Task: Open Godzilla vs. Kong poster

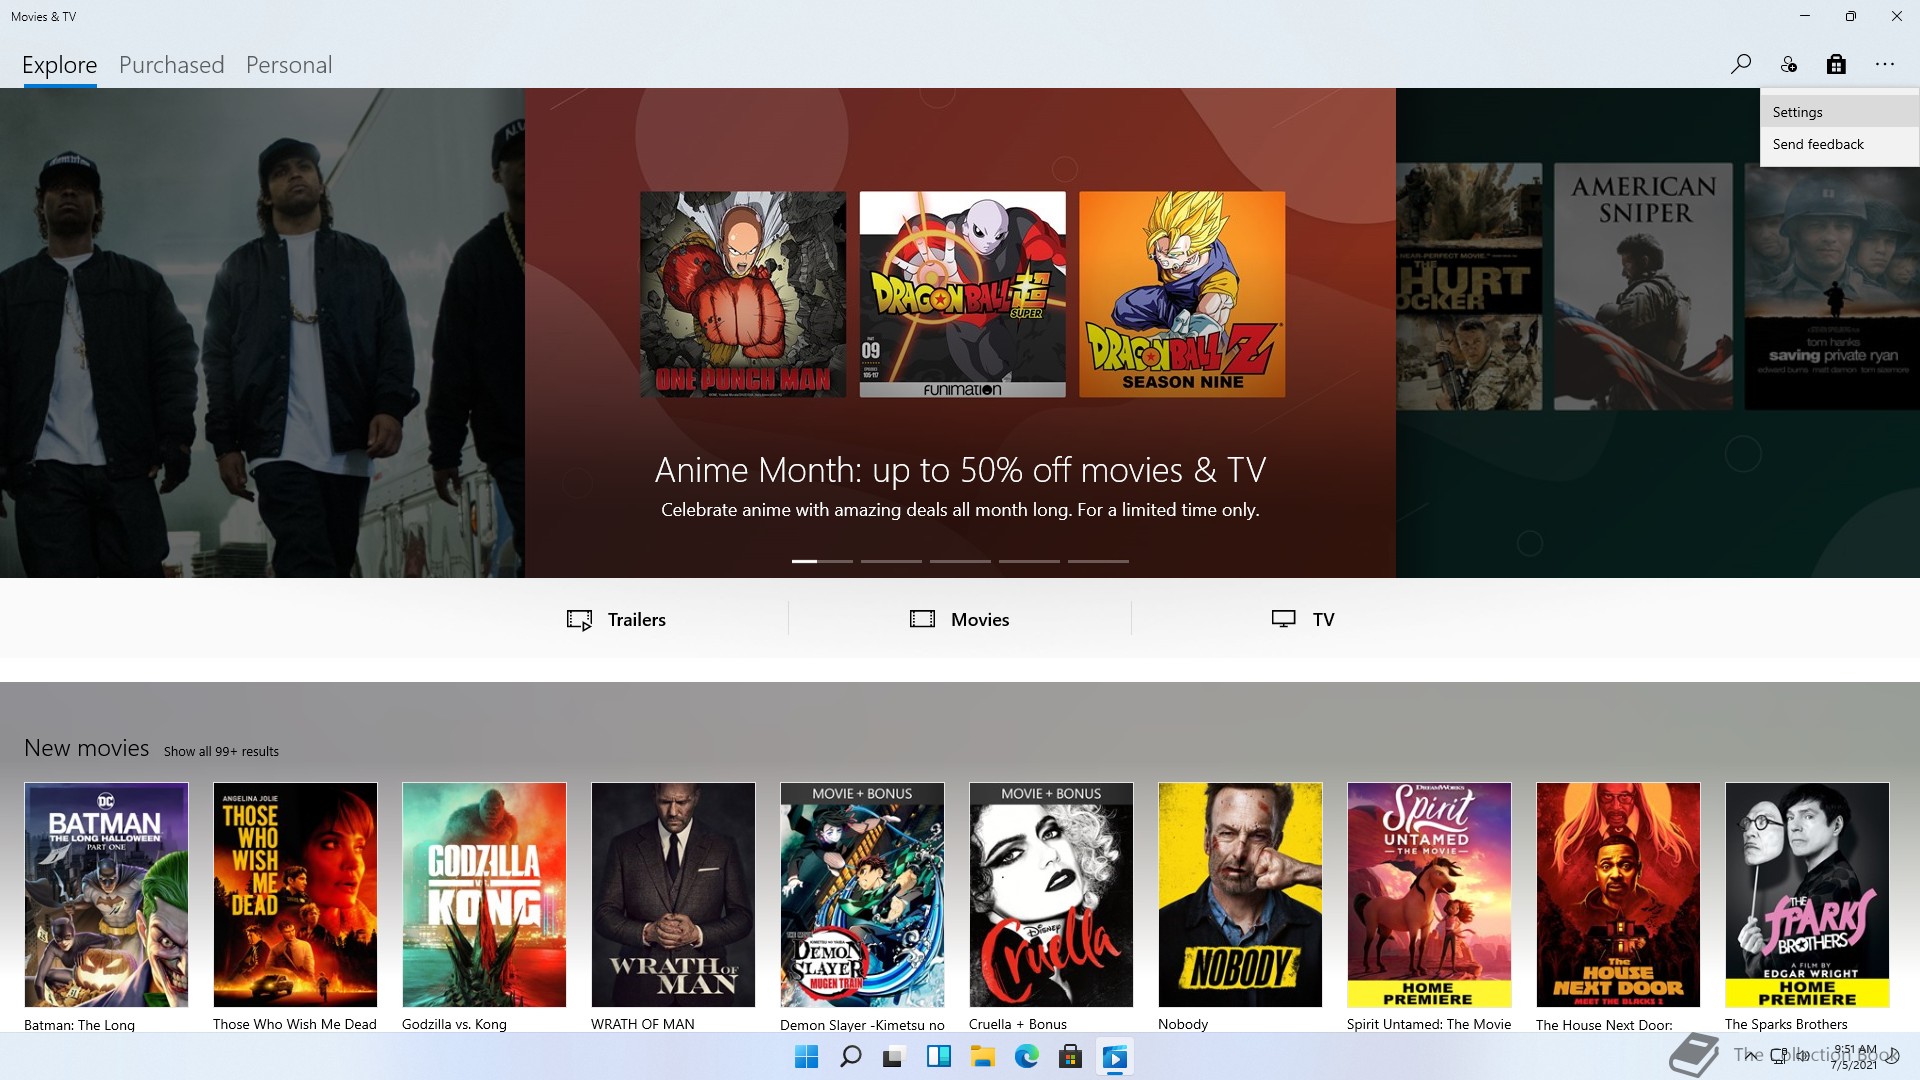Action: (x=484, y=895)
